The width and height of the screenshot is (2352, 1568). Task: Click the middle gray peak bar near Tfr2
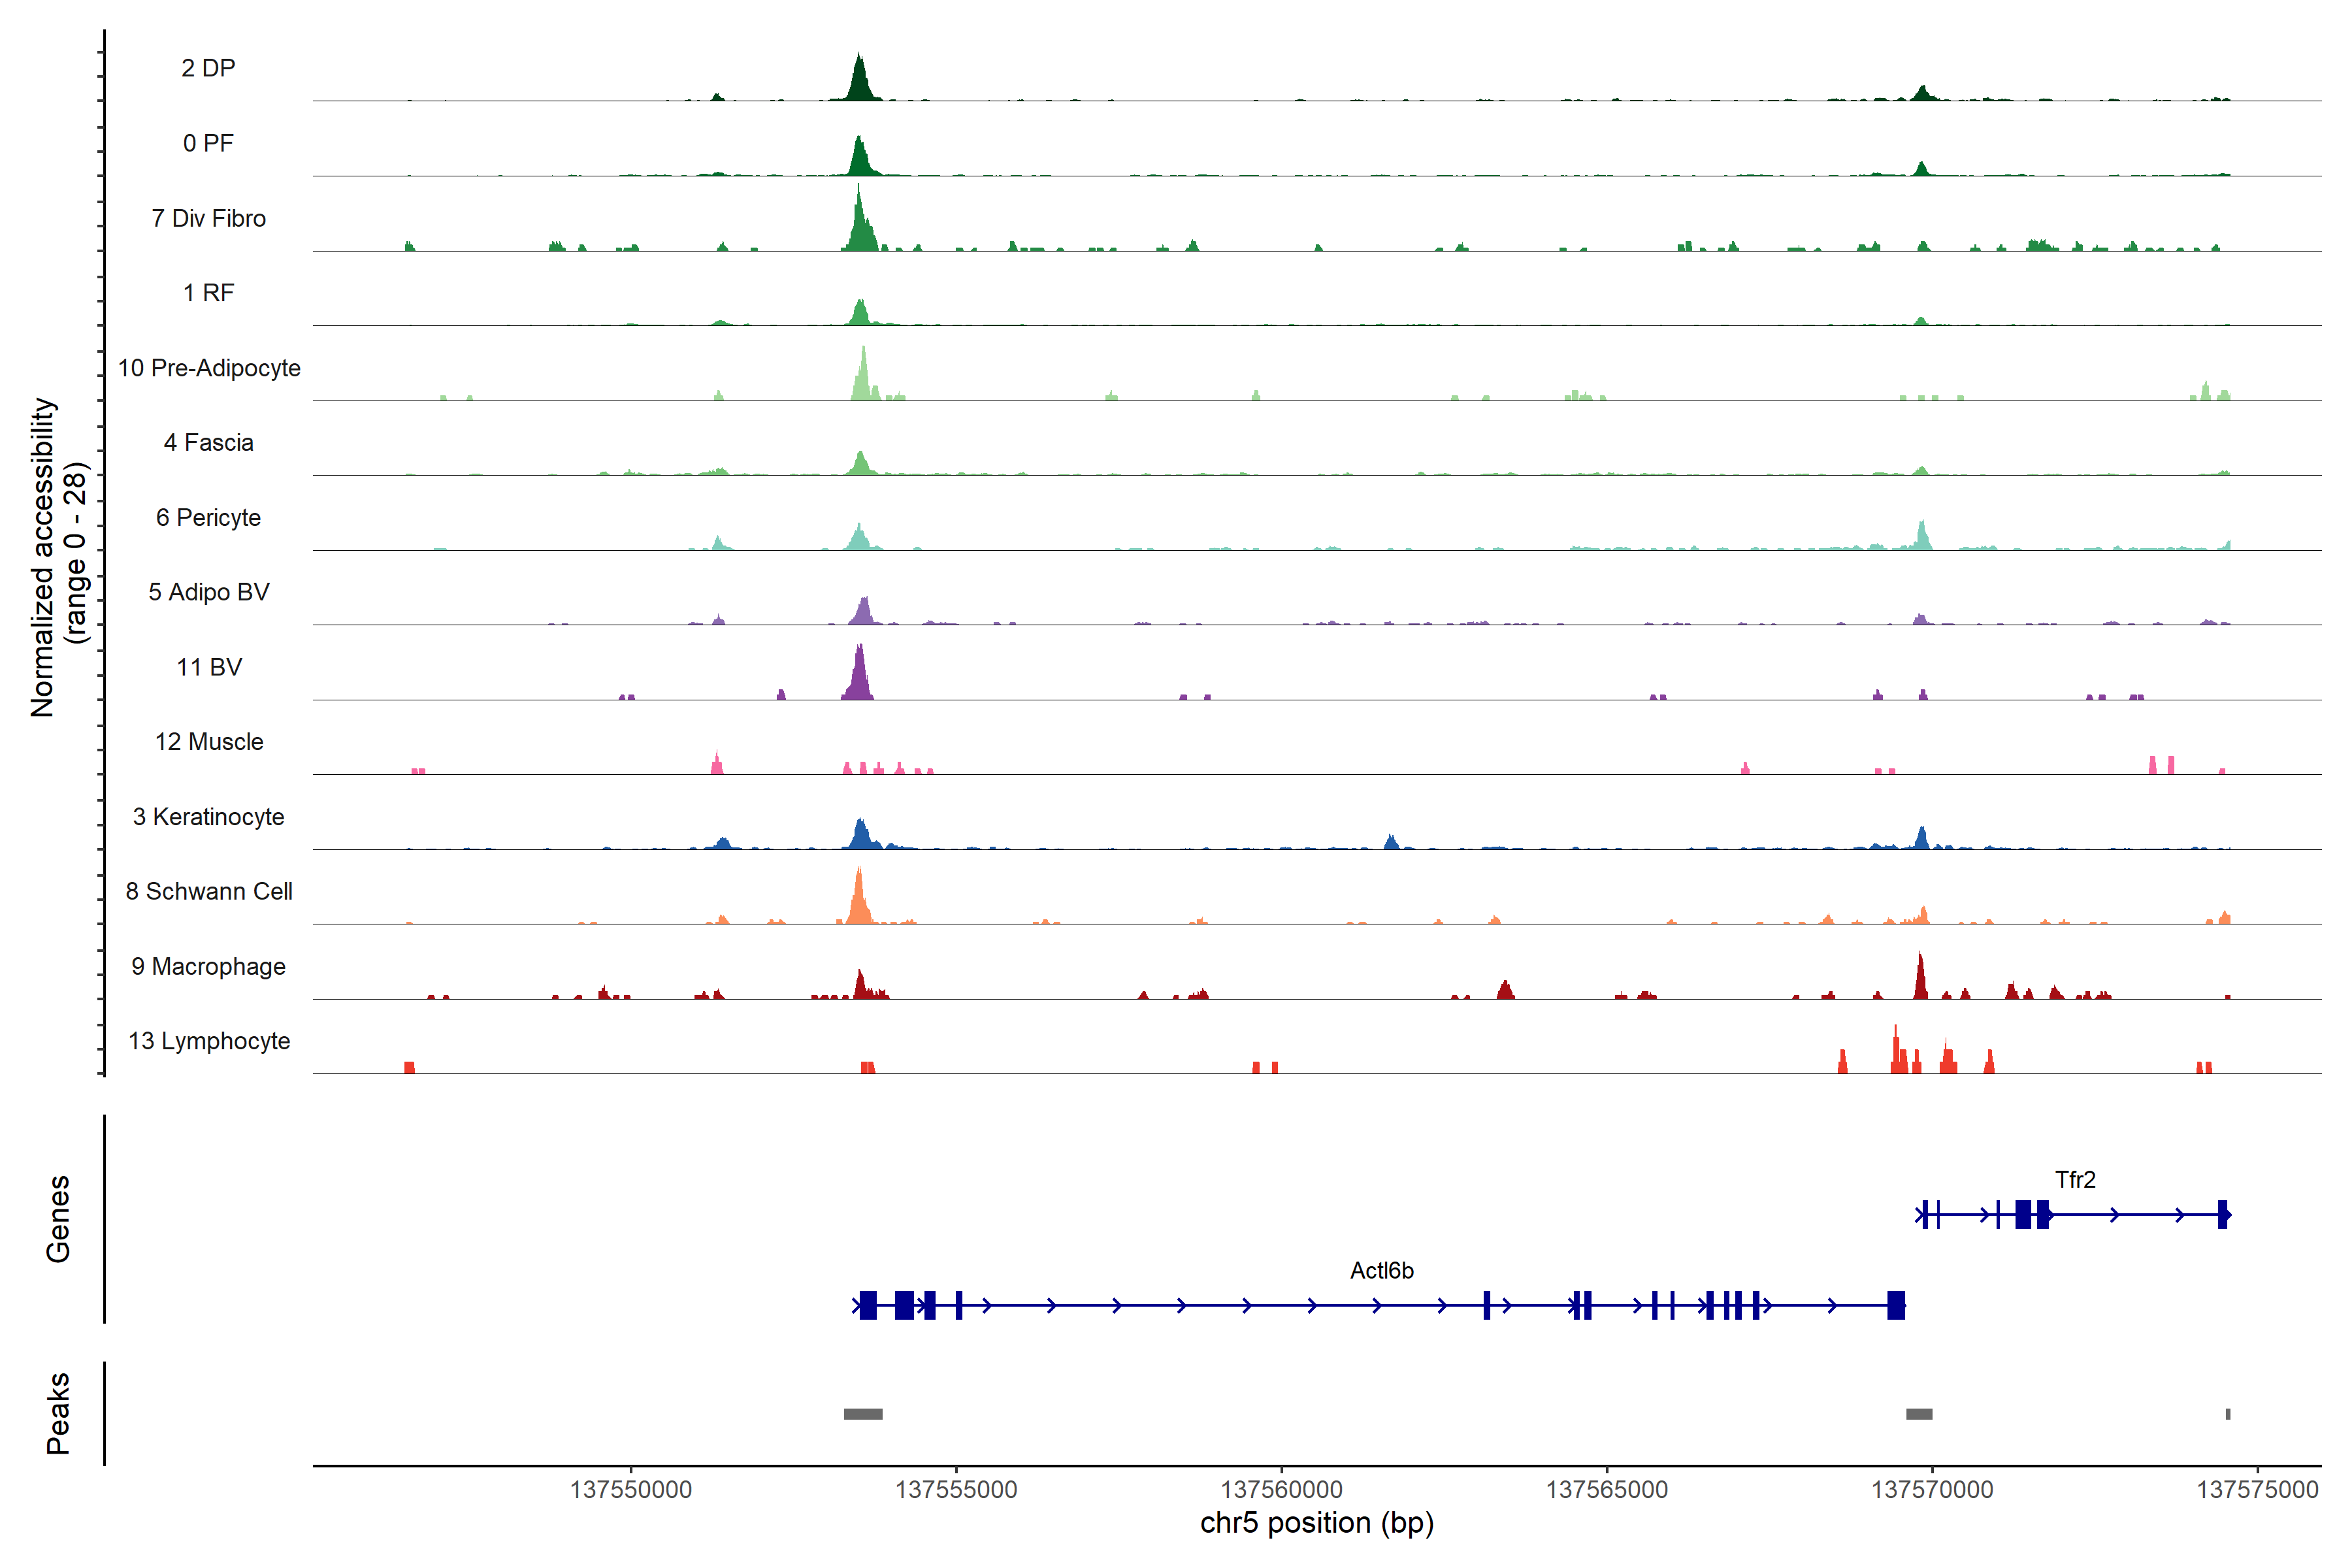pyautogui.click(x=1919, y=1414)
